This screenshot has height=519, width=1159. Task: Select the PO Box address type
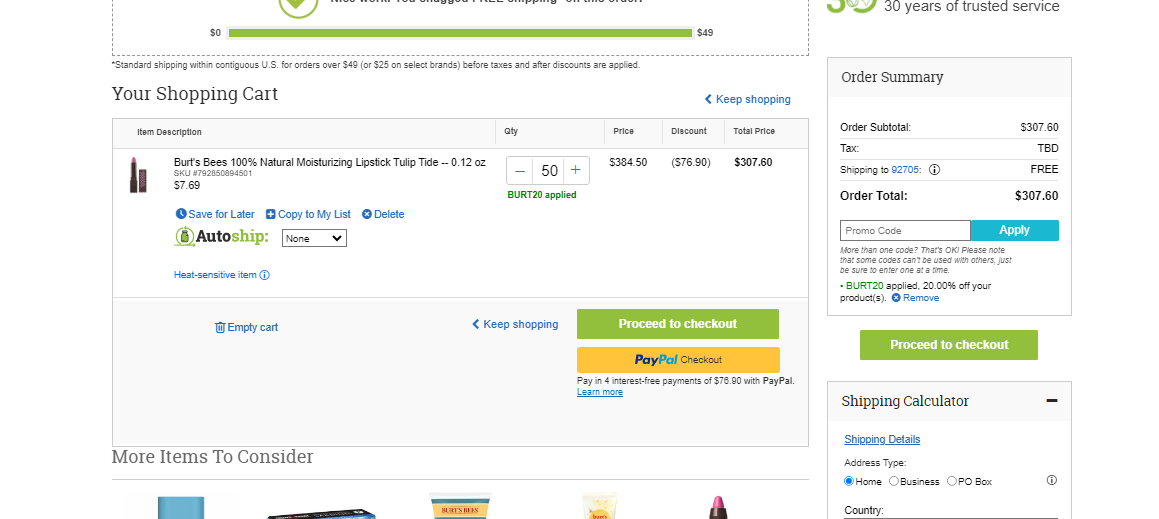952,481
